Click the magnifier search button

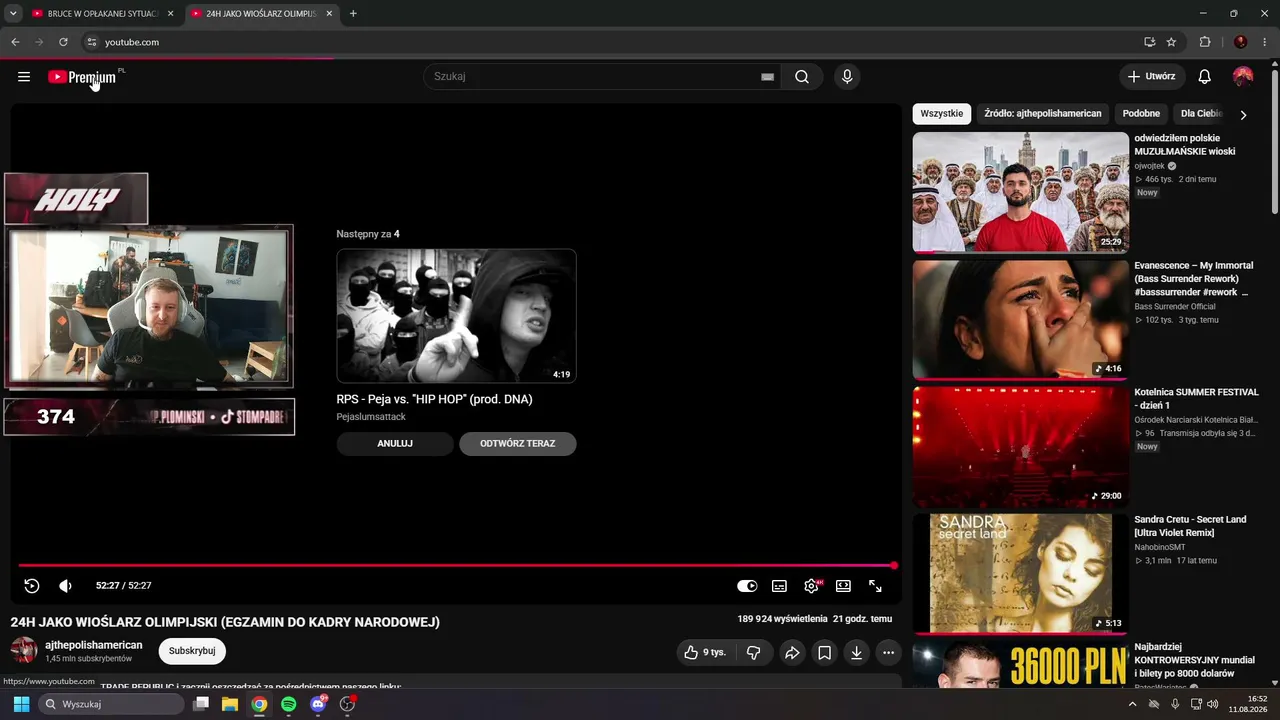pyautogui.click(x=802, y=77)
